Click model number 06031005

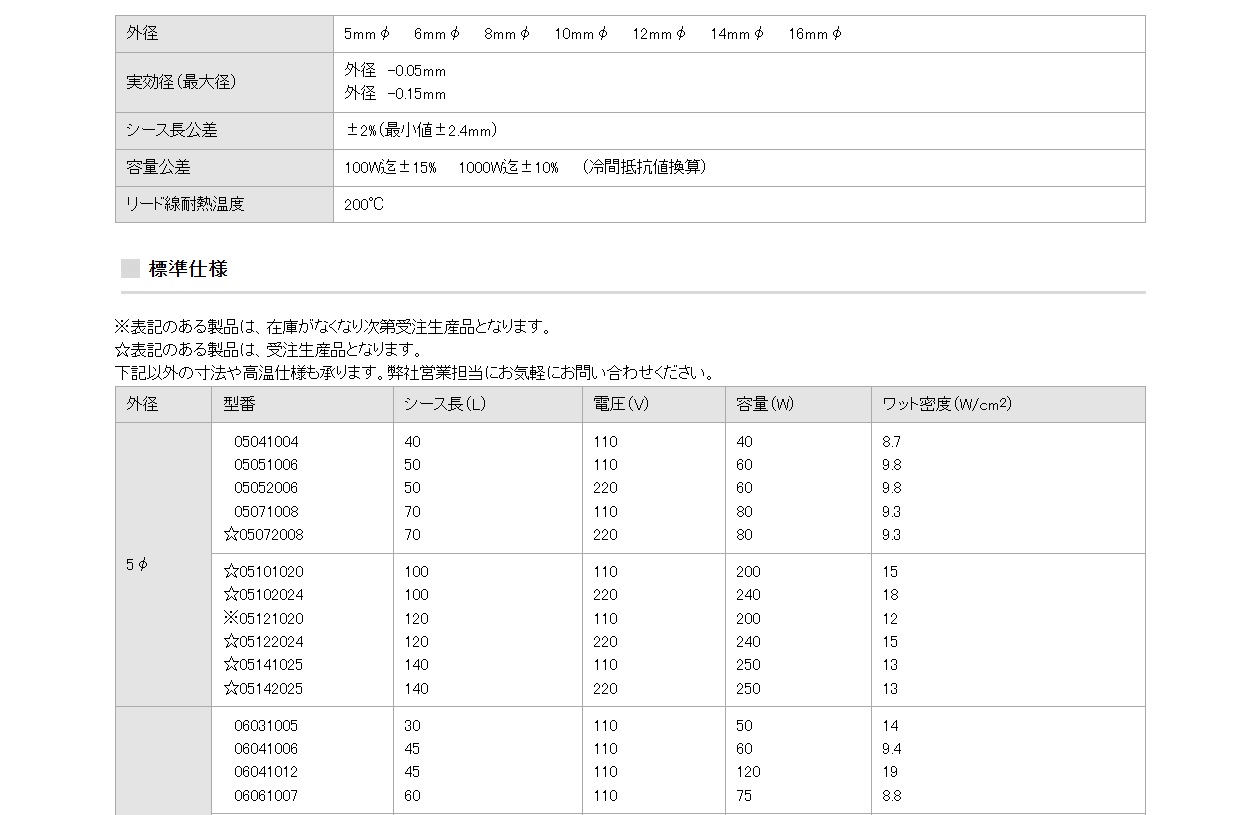tap(266, 725)
